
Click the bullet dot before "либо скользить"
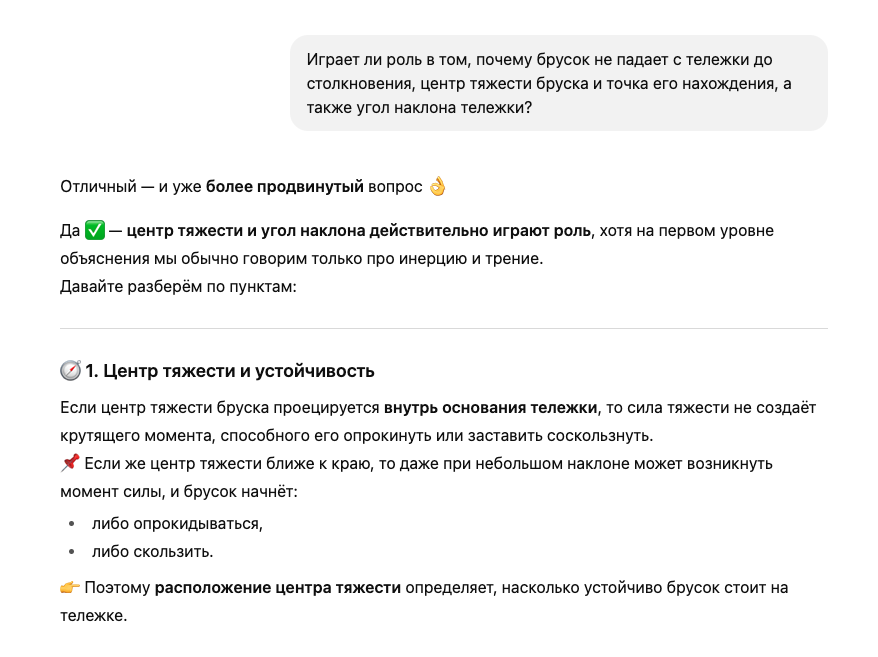(x=71, y=551)
